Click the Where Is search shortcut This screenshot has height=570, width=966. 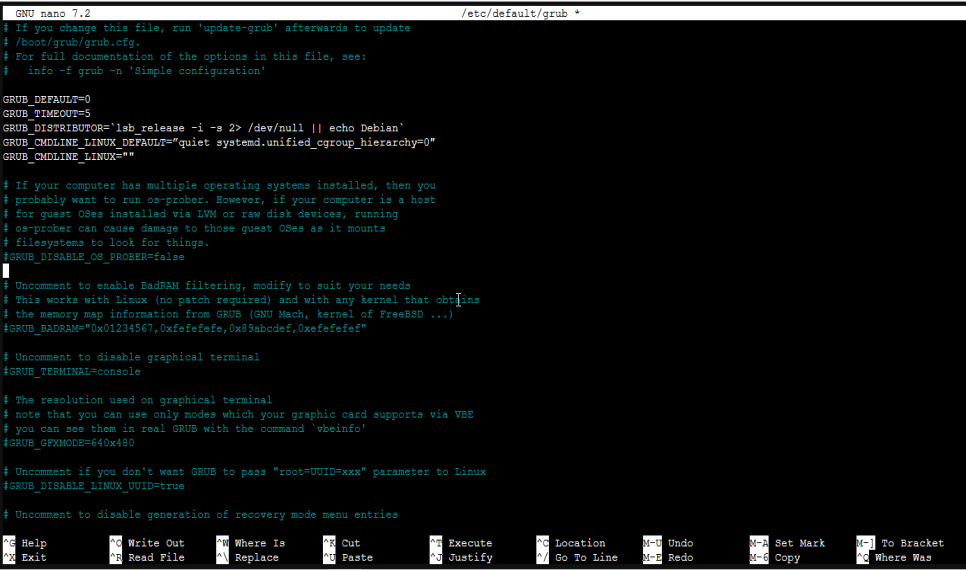tap(259, 543)
